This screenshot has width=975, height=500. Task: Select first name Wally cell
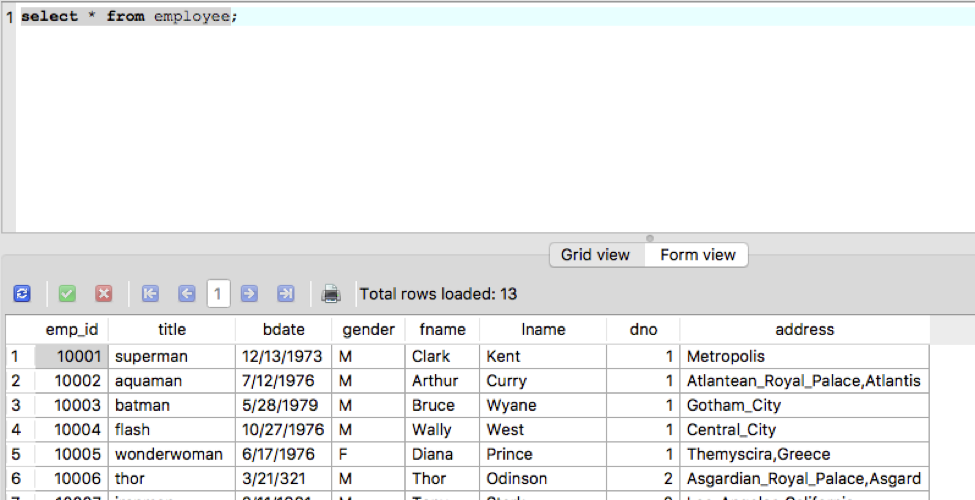click(442, 430)
